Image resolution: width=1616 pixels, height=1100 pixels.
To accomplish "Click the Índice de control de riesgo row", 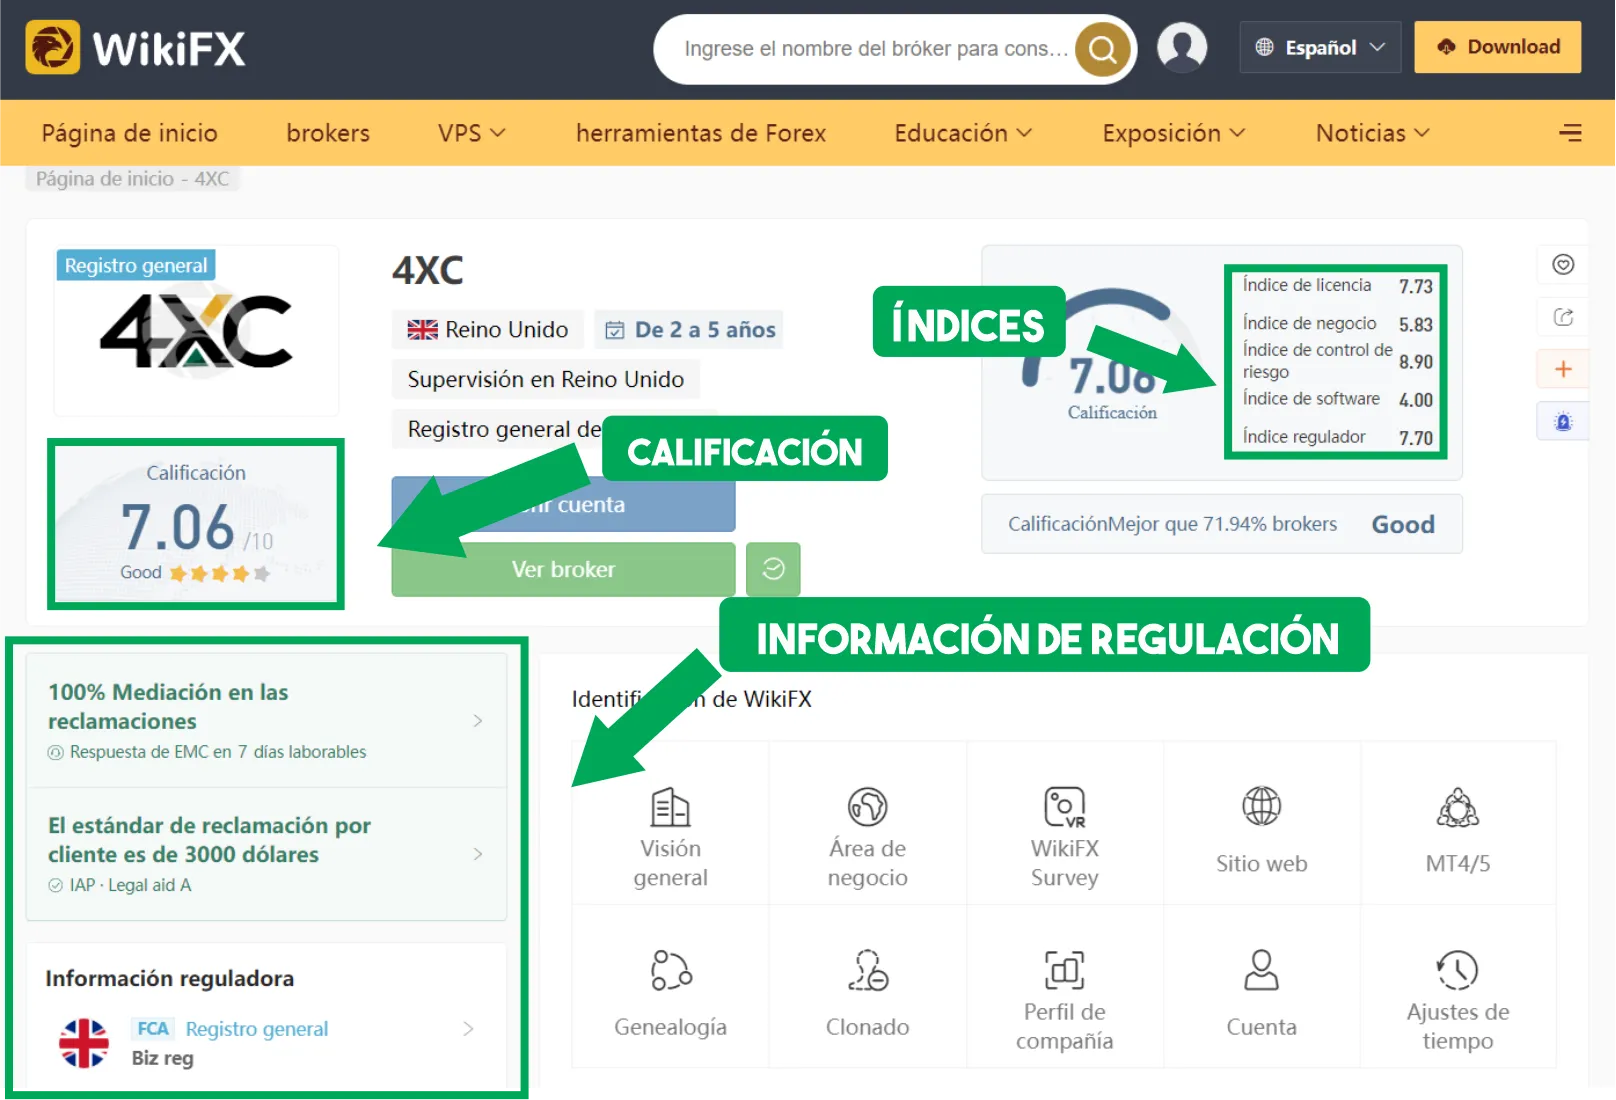I will tap(1337, 361).
